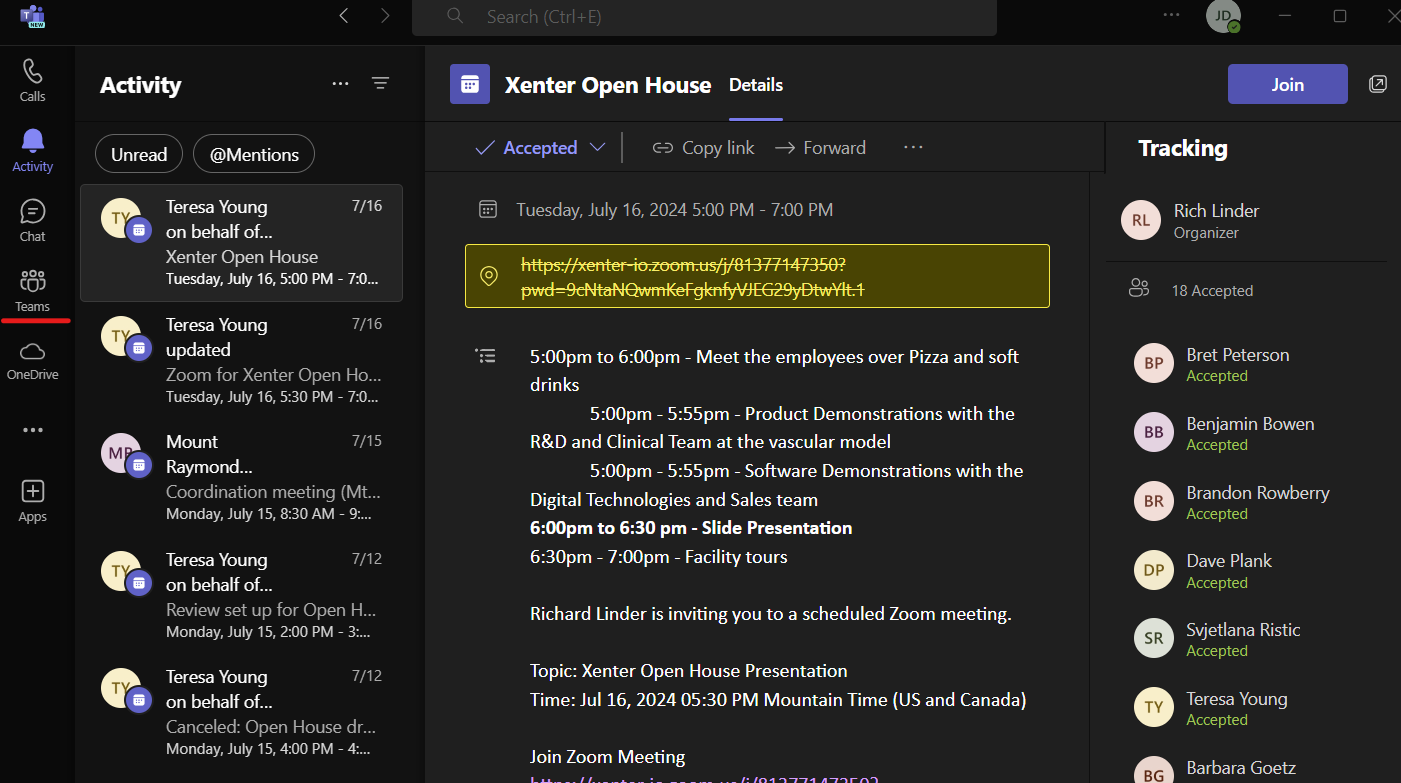The width and height of the screenshot is (1401, 783).
Task: Copy link to the meeting
Action: [703, 148]
